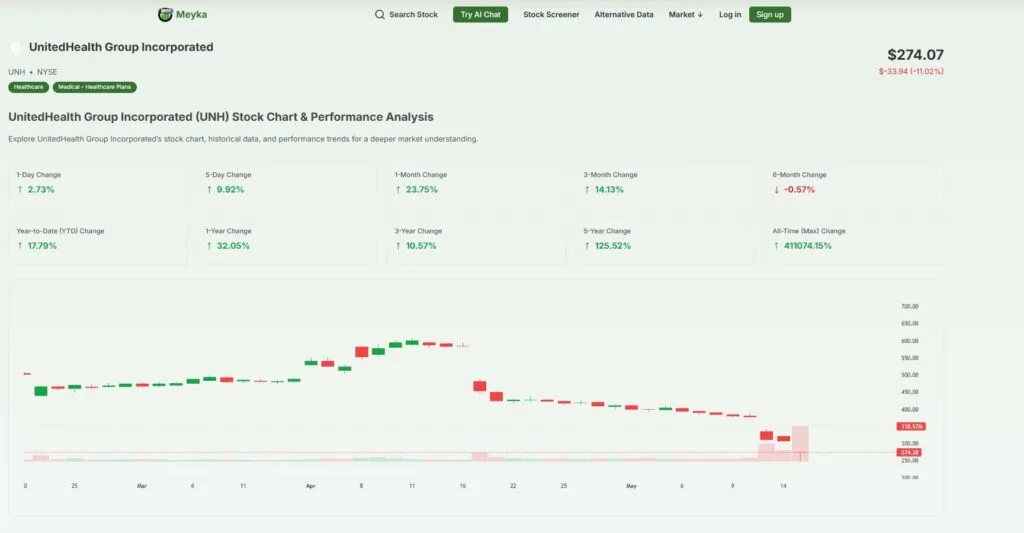Click the up arrow in 5-Year Change card
Screen dimensions: 1024x533
pos(587,245)
